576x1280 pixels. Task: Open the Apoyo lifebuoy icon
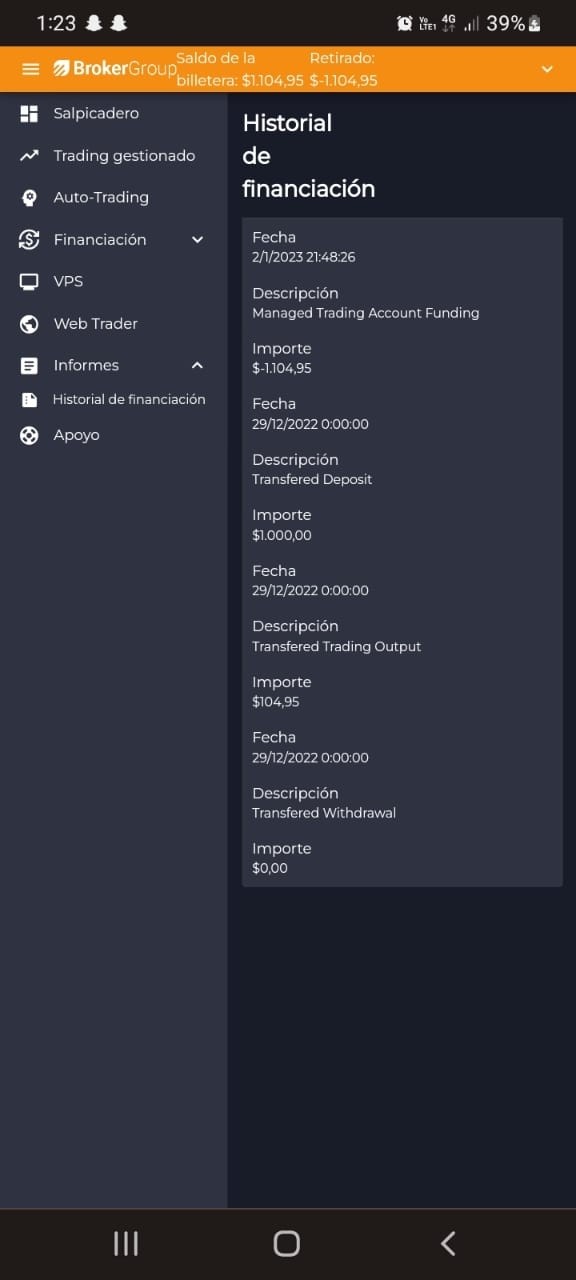coord(29,435)
